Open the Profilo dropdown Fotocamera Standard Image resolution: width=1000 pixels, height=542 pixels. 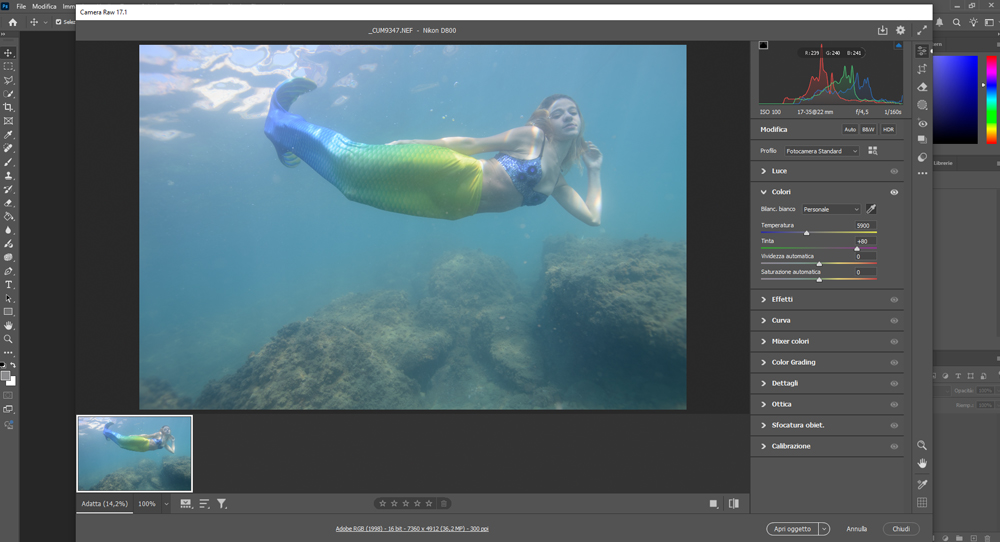(822, 151)
